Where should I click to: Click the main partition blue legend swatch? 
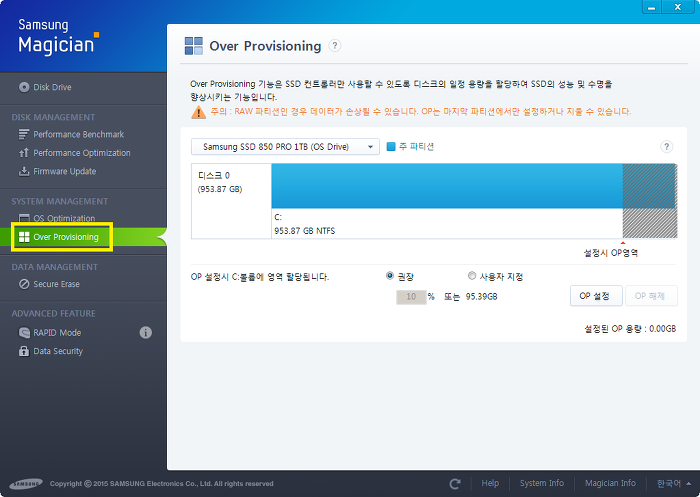click(x=391, y=146)
